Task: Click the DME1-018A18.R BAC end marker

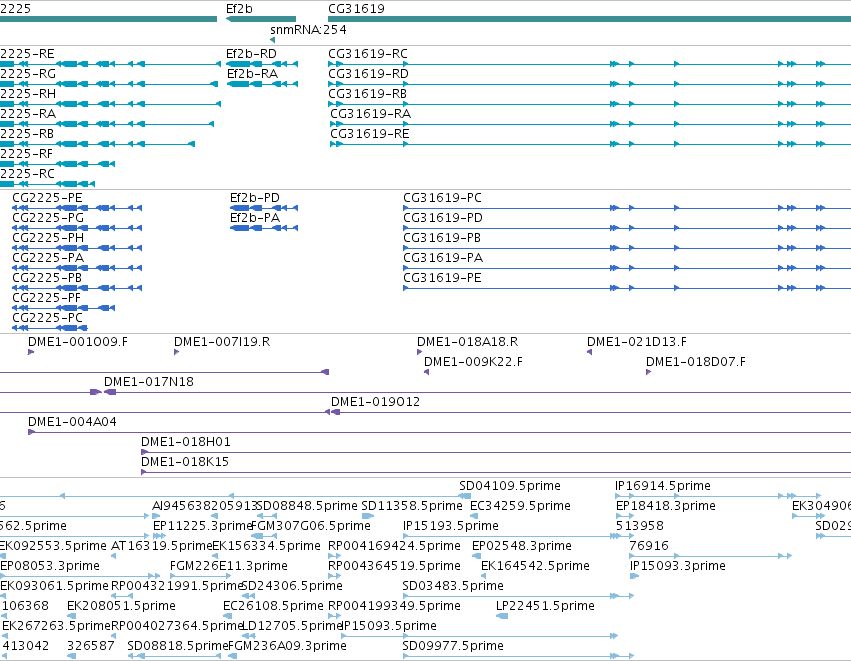Action: coord(420,352)
